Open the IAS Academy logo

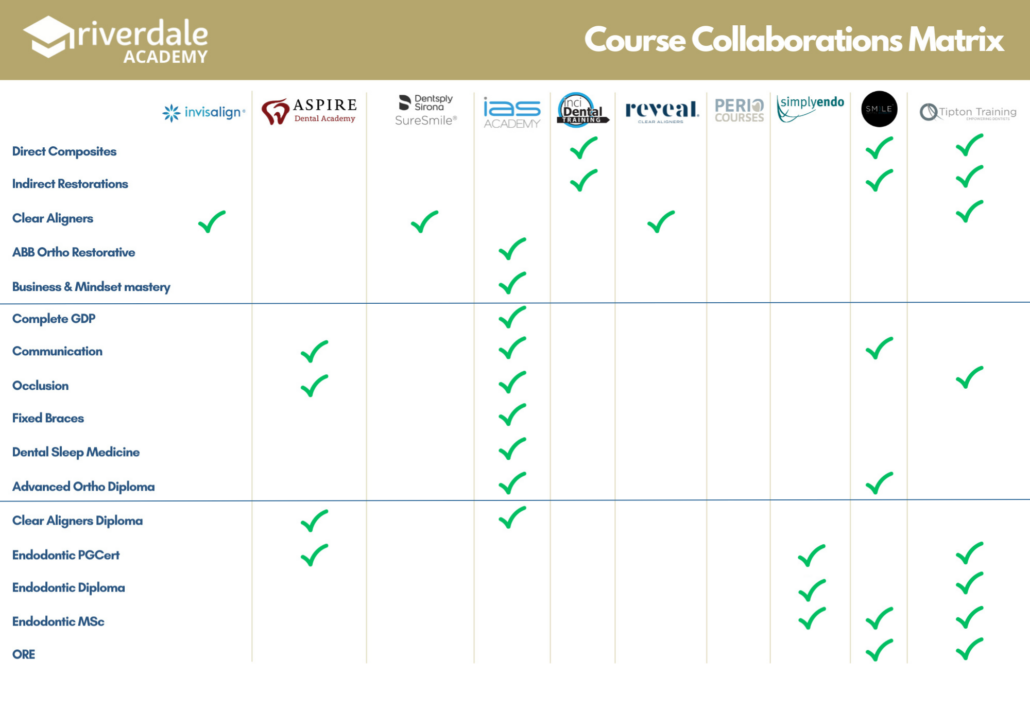pyautogui.click(x=512, y=112)
